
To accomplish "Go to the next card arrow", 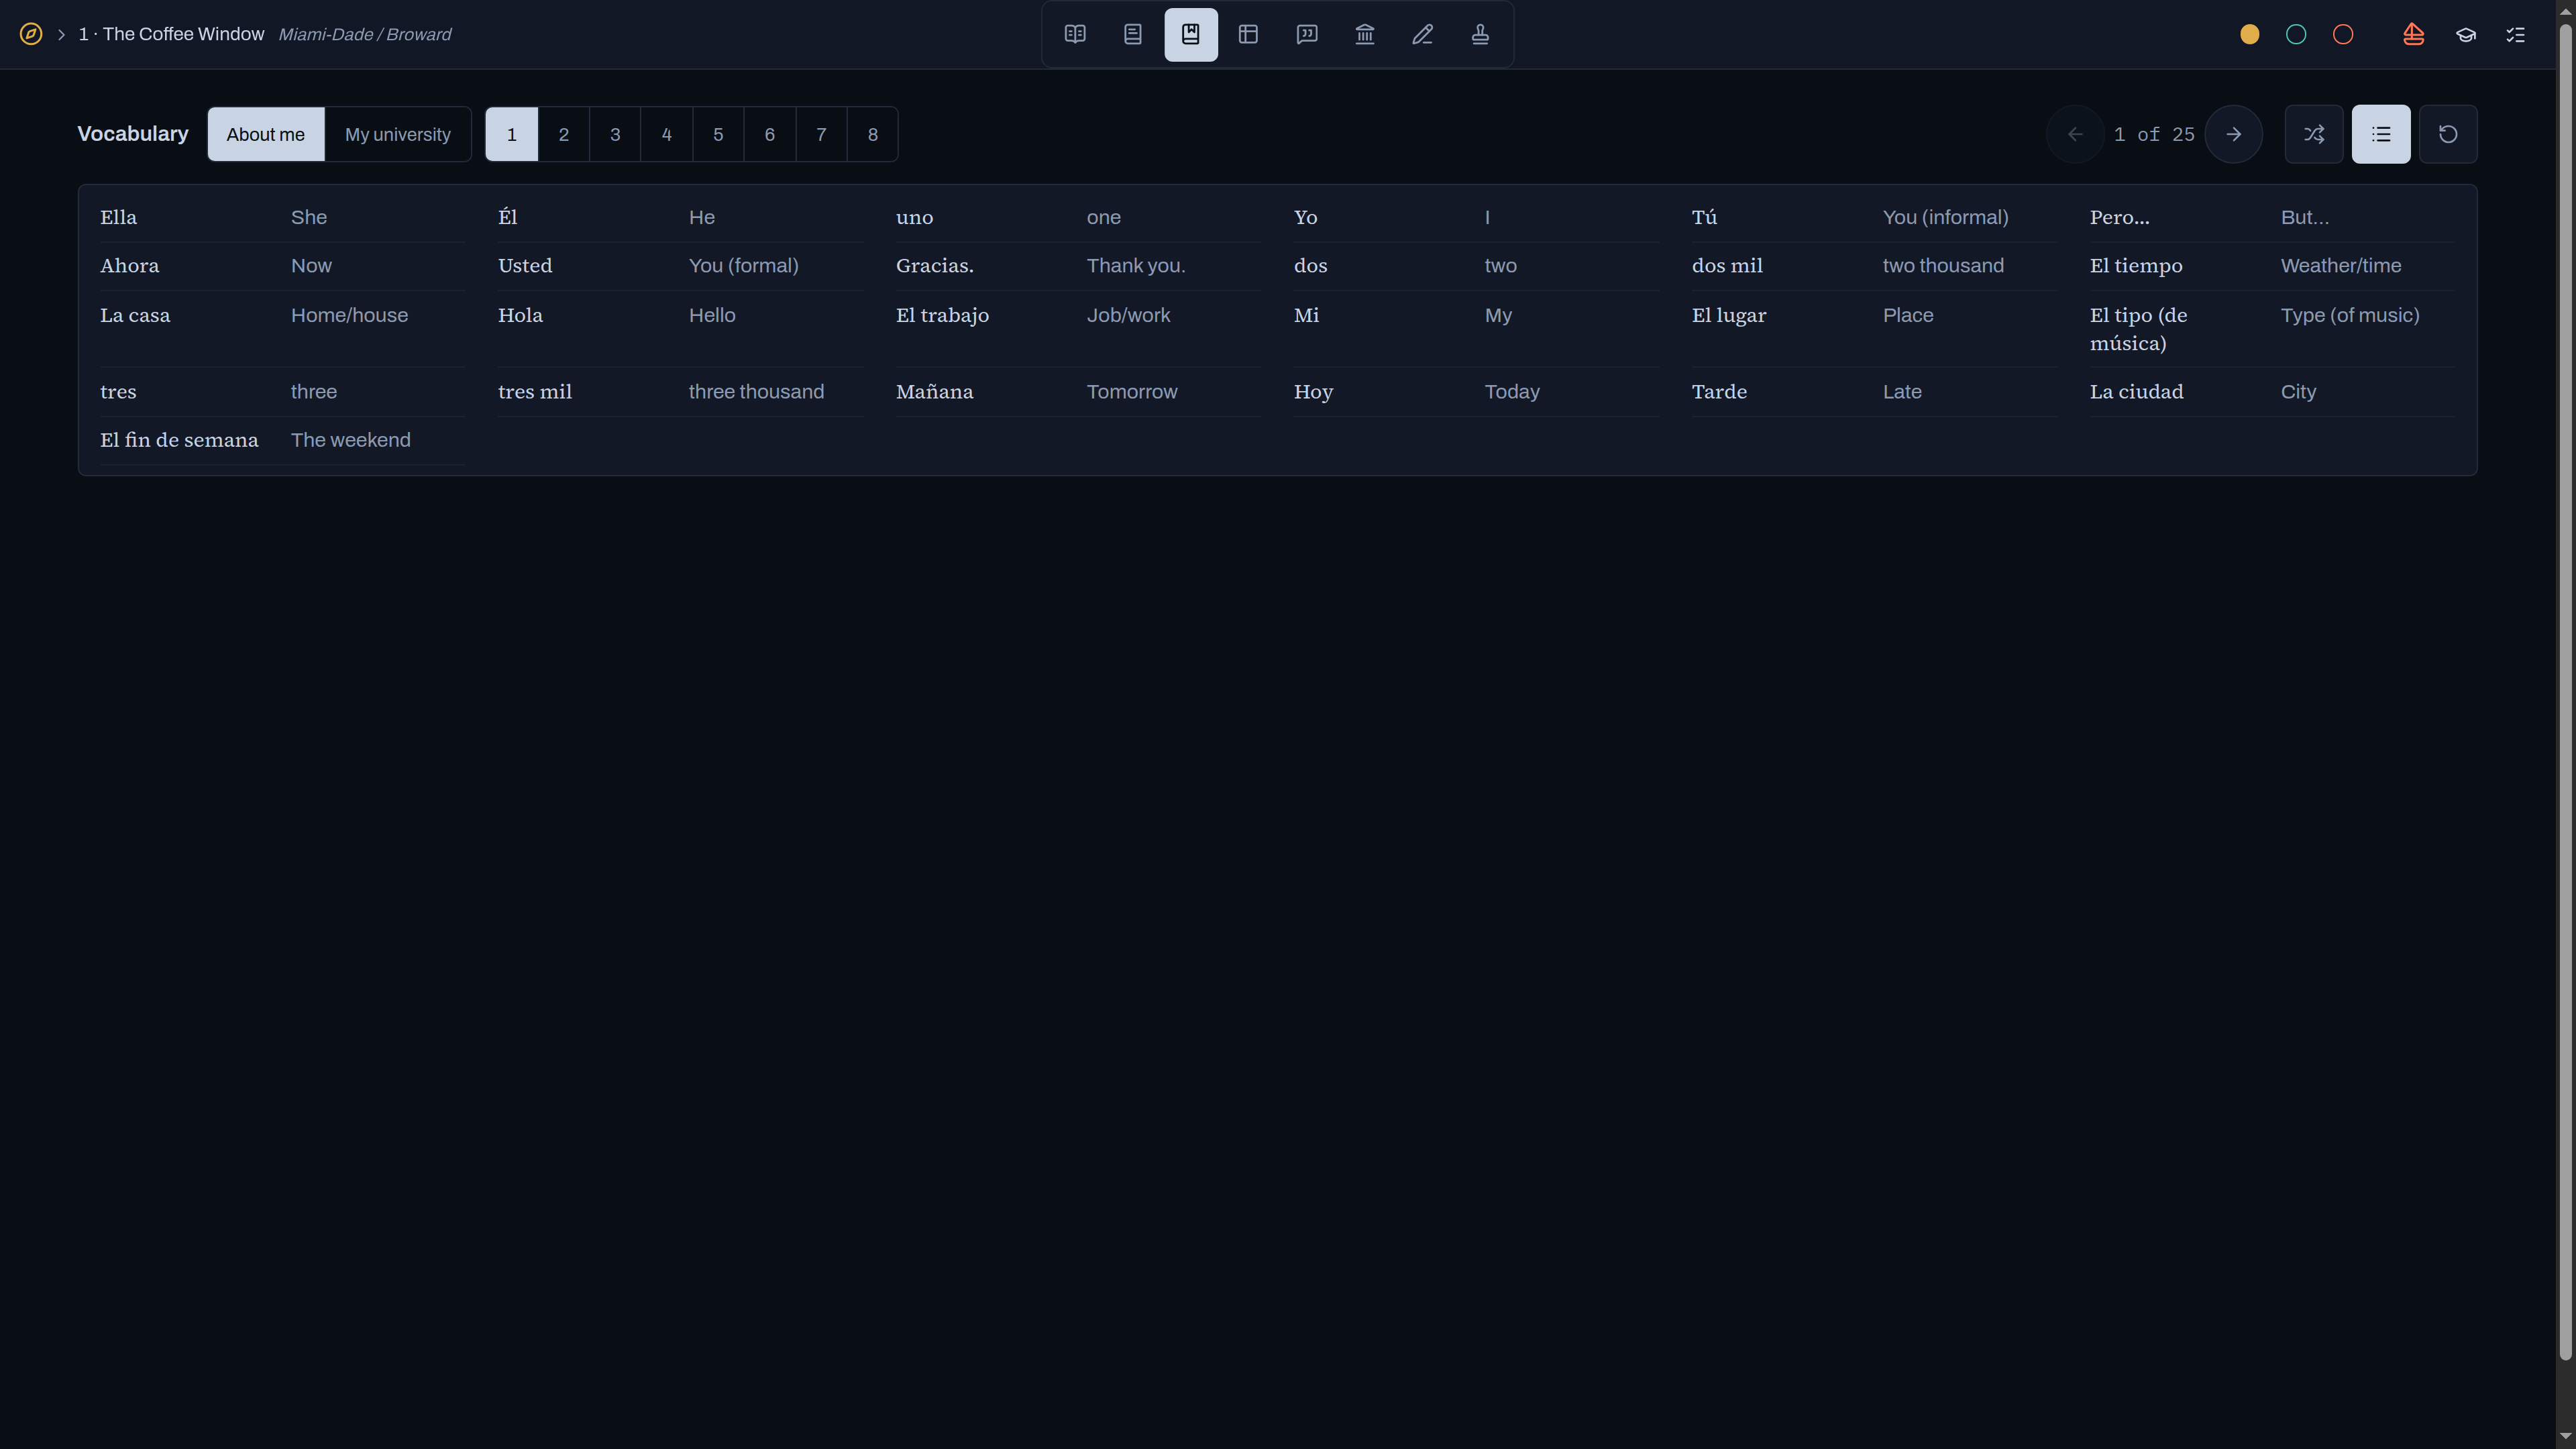I will 2234,134.
